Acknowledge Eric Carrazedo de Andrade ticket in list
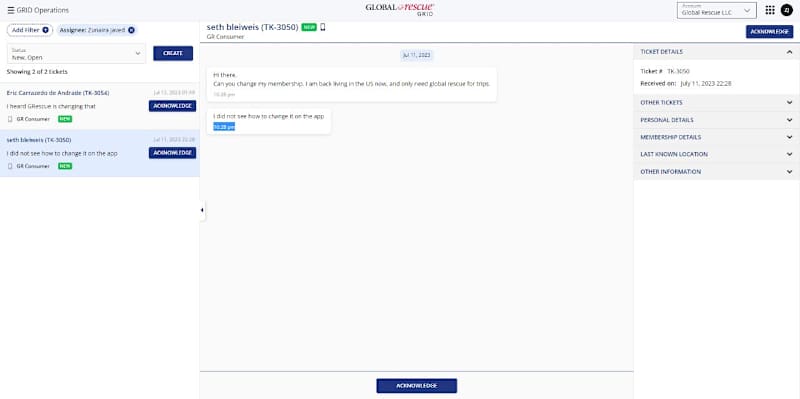The width and height of the screenshot is (800, 399). (172, 106)
